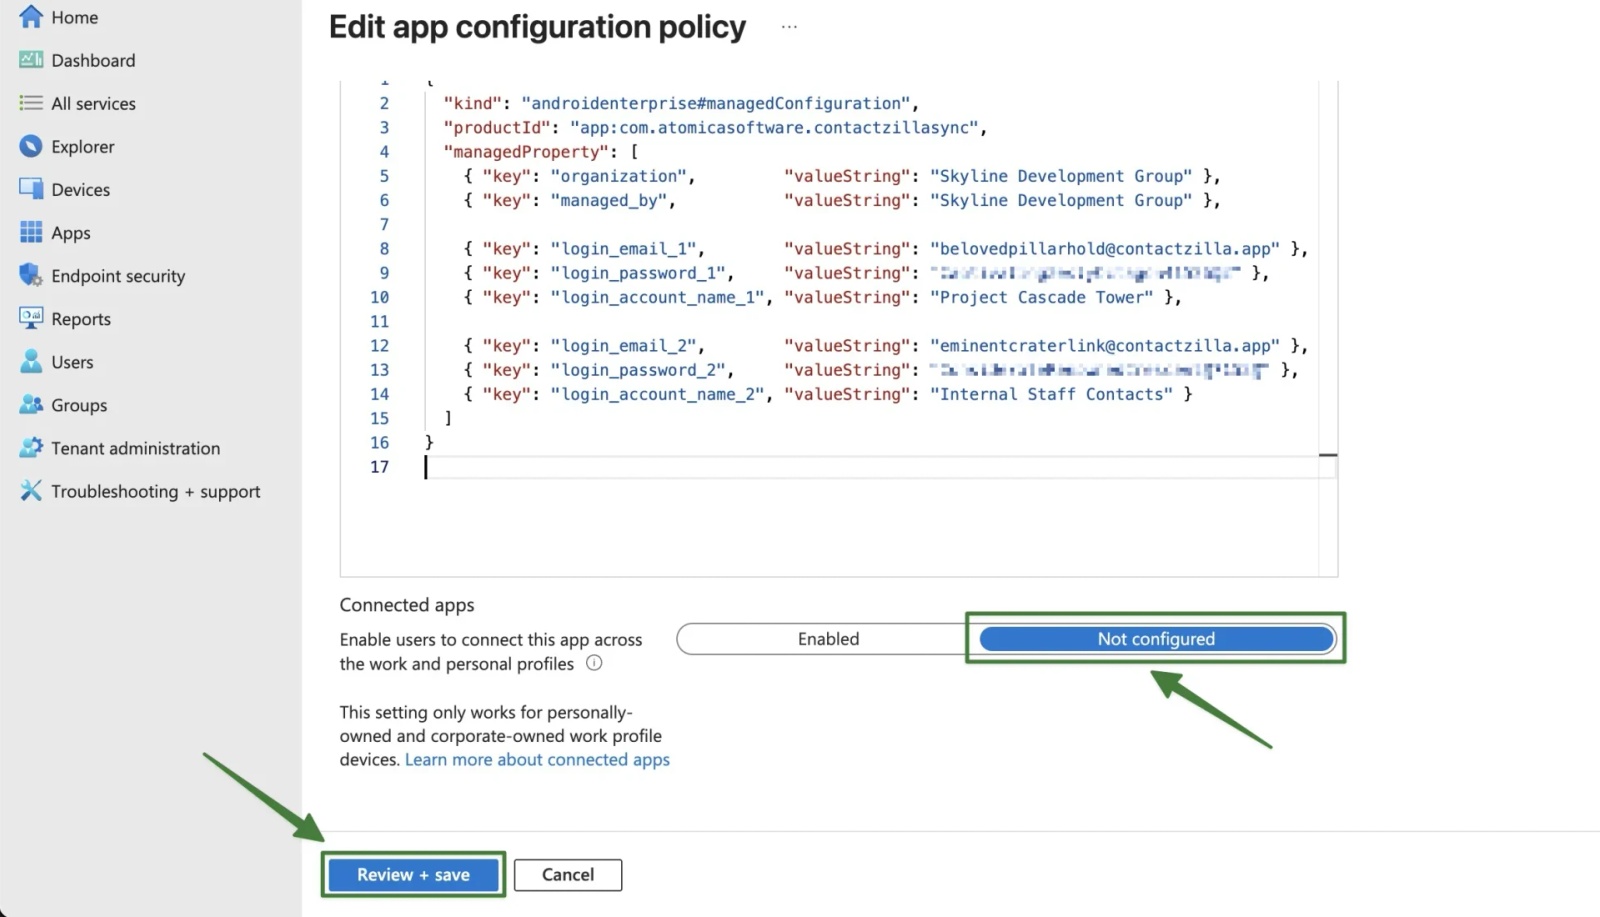1600x917 pixels.
Task: Click the Endpoint security shield icon
Action: coord(31,275)
